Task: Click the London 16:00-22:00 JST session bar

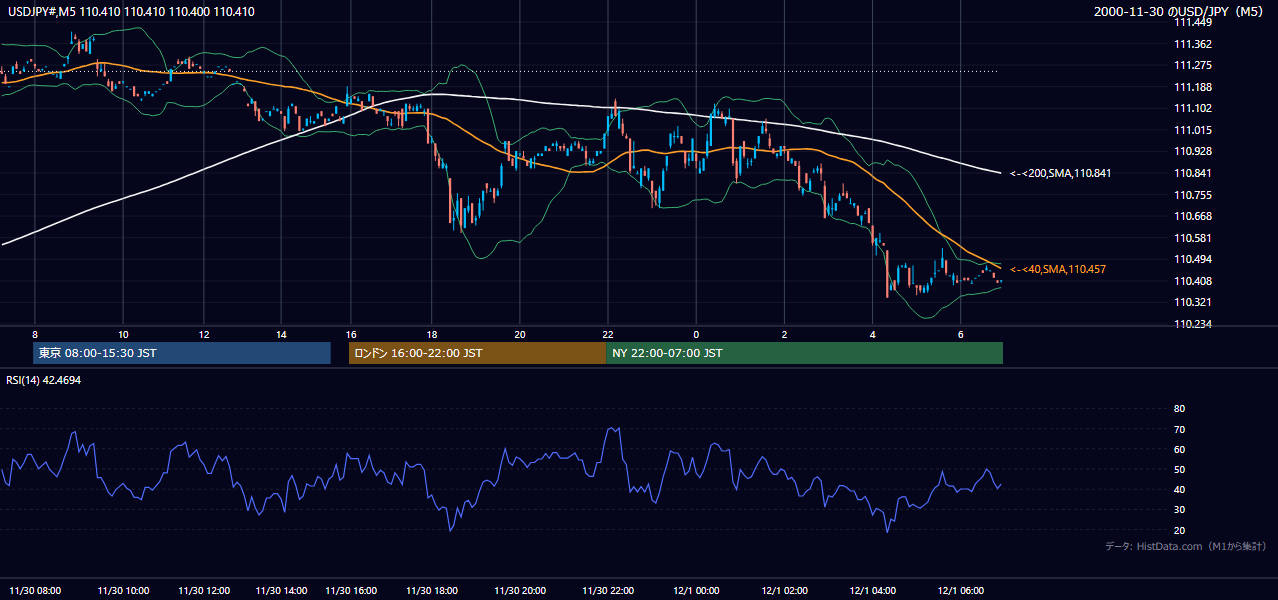Action: pyautogui.click(x=477, y=353)
